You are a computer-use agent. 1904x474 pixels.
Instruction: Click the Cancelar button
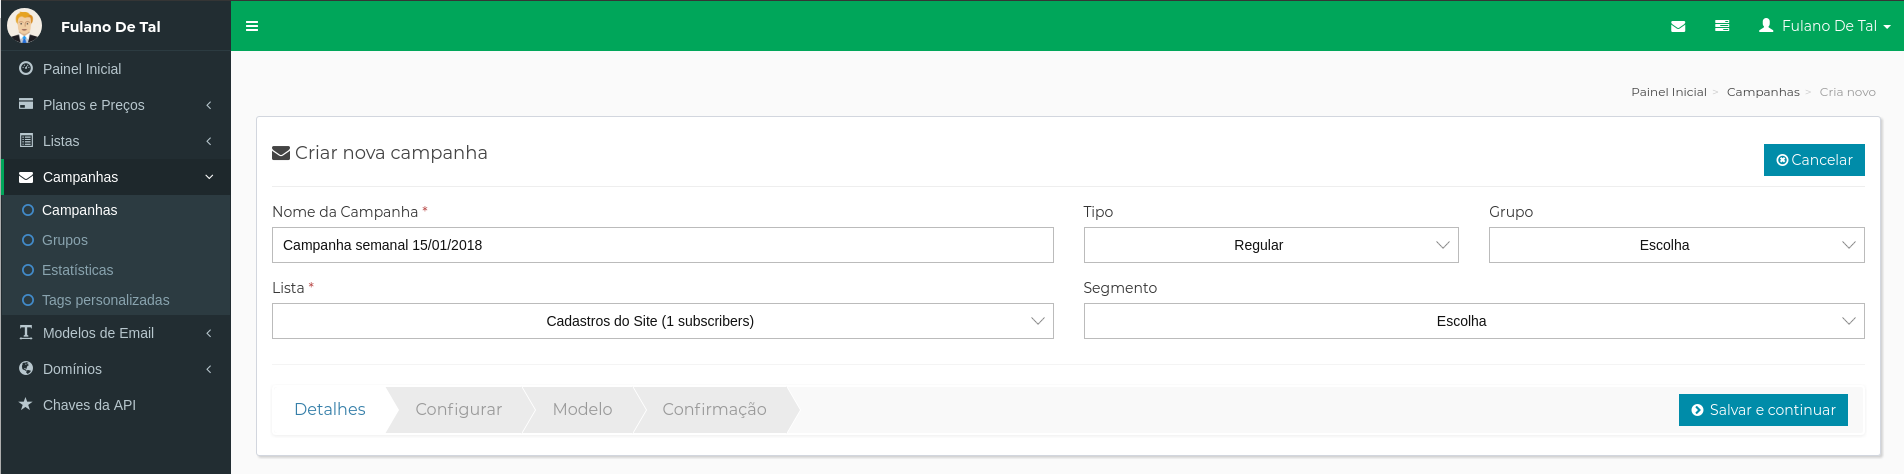(1814, 160)
